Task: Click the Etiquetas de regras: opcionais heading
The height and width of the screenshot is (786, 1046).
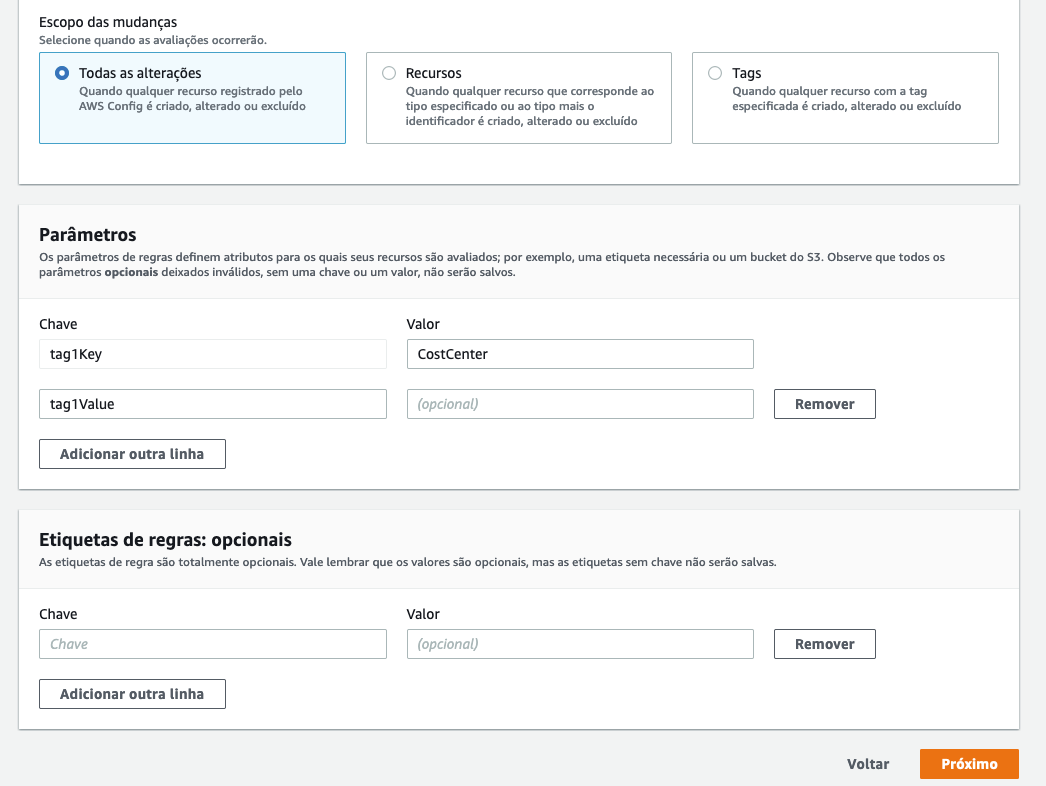Action: 165,540
